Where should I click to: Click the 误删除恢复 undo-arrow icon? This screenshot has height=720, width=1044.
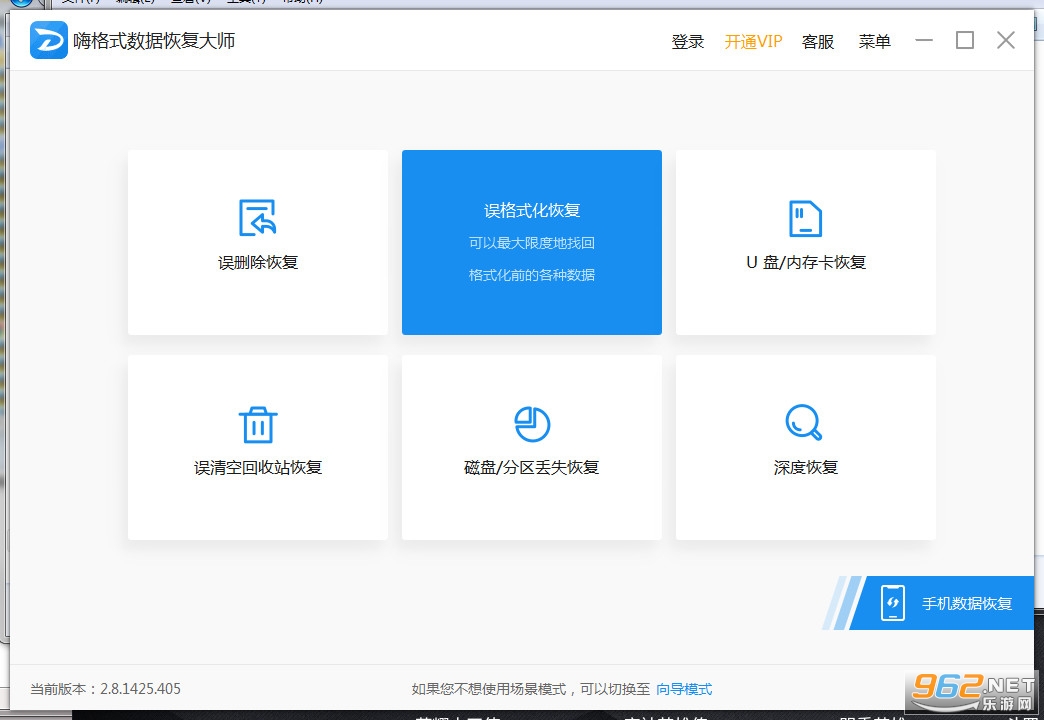[x=258, y=217]
